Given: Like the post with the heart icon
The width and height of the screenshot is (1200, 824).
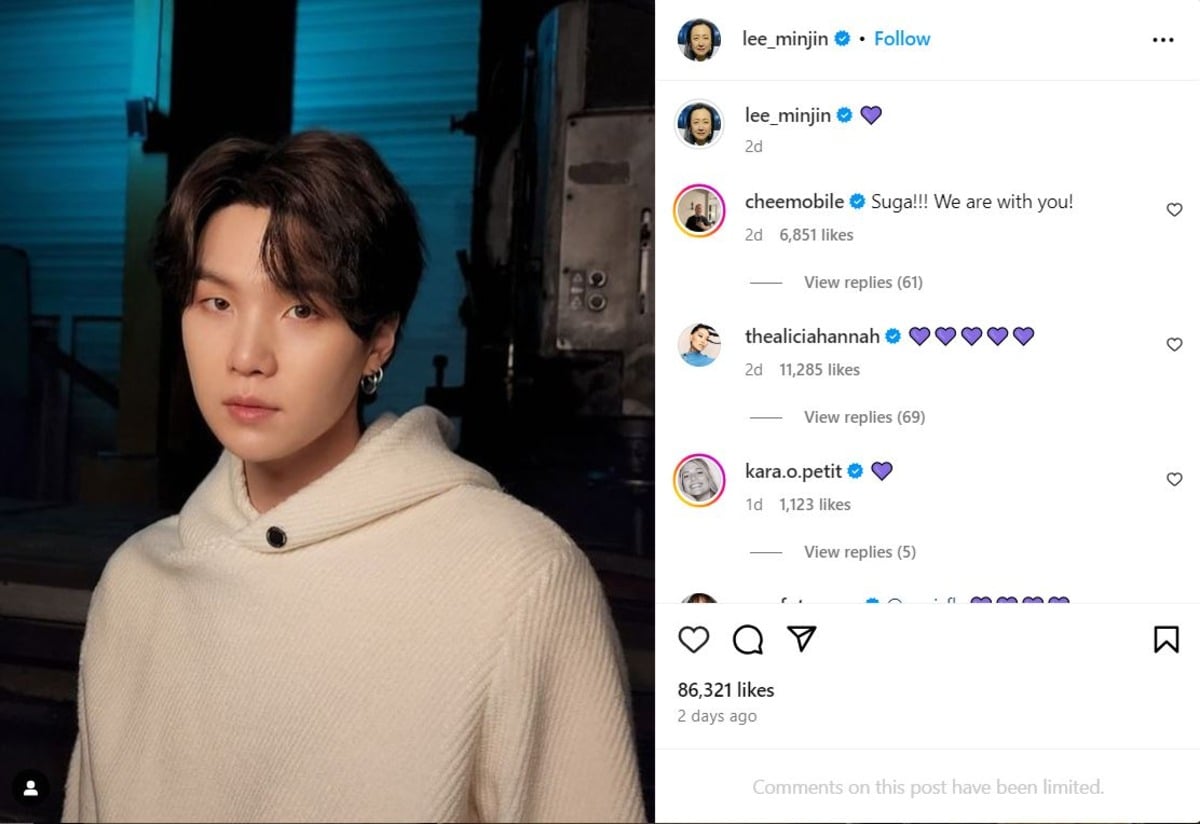Looking at the screenshot, I should point(693,640).
